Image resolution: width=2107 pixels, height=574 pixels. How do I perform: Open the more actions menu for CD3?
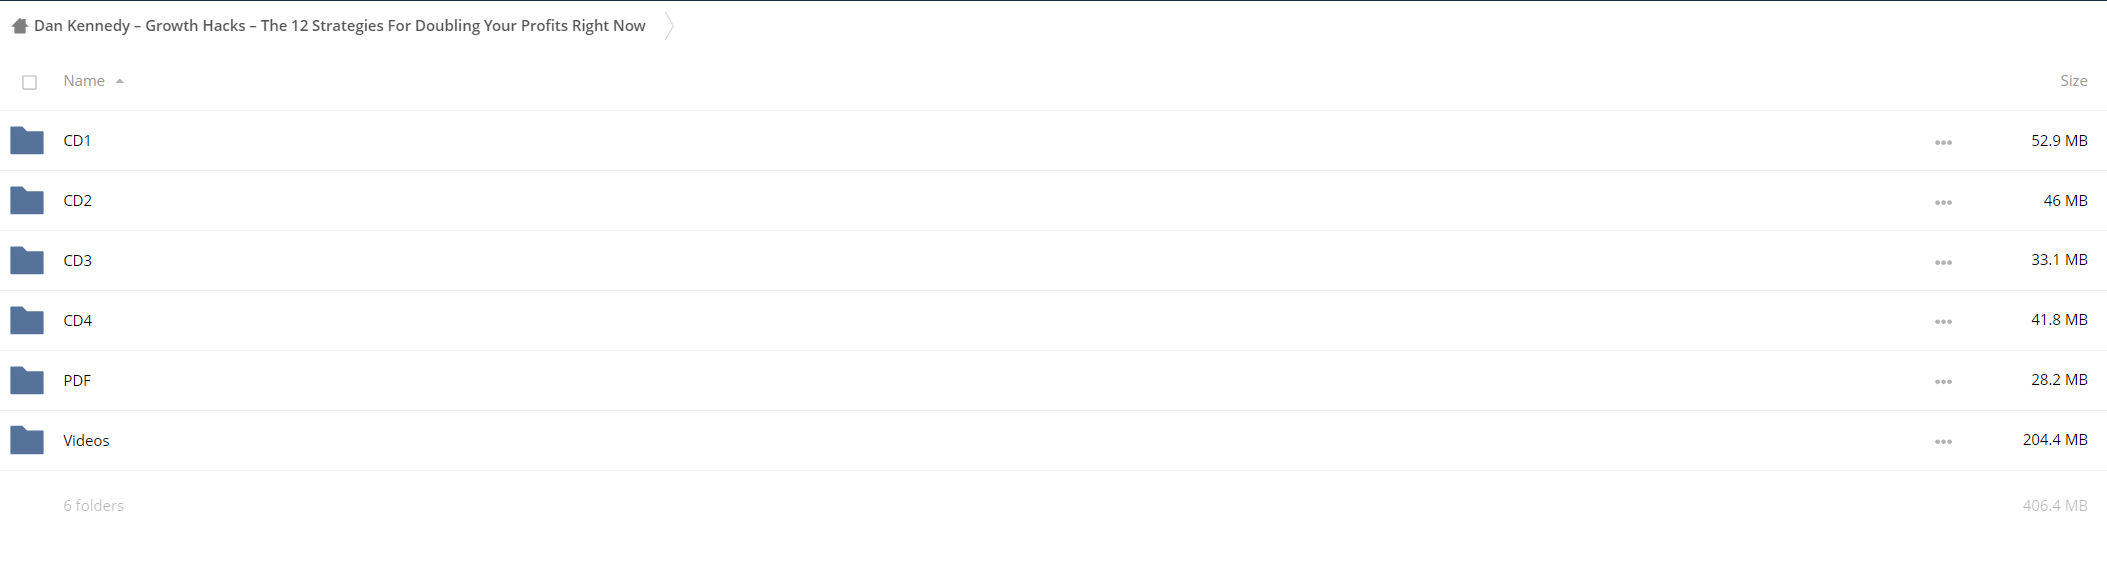point(1943,262)
